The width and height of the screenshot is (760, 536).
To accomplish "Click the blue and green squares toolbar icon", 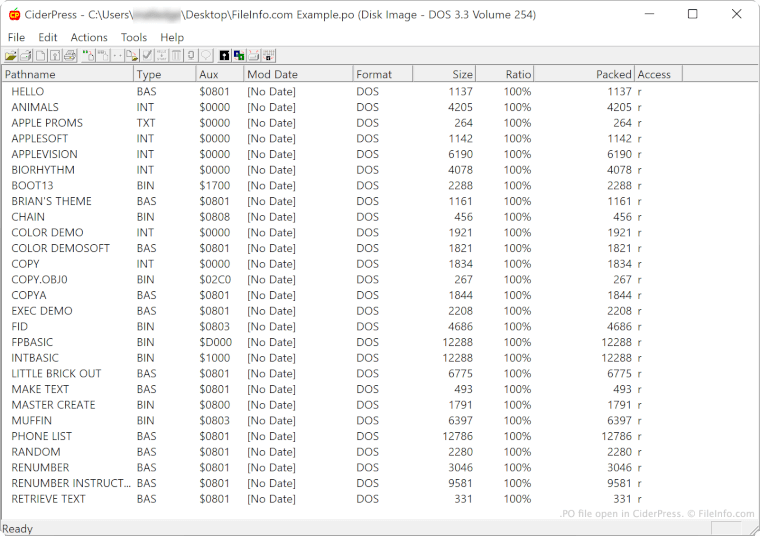I will pyautogui.click(x=239, y=56).
